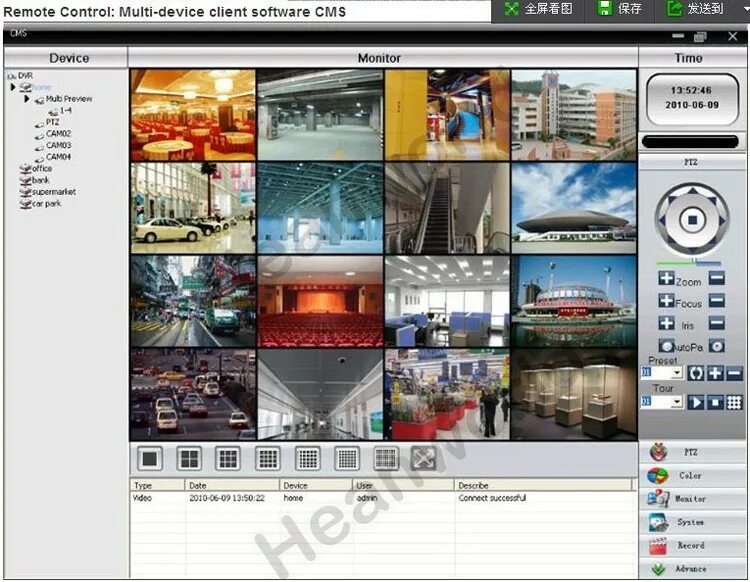Image resolution: width=750 pixels, height=582 pixels.
Task: Select the four-view grid layout
Action: click(189, 459)
